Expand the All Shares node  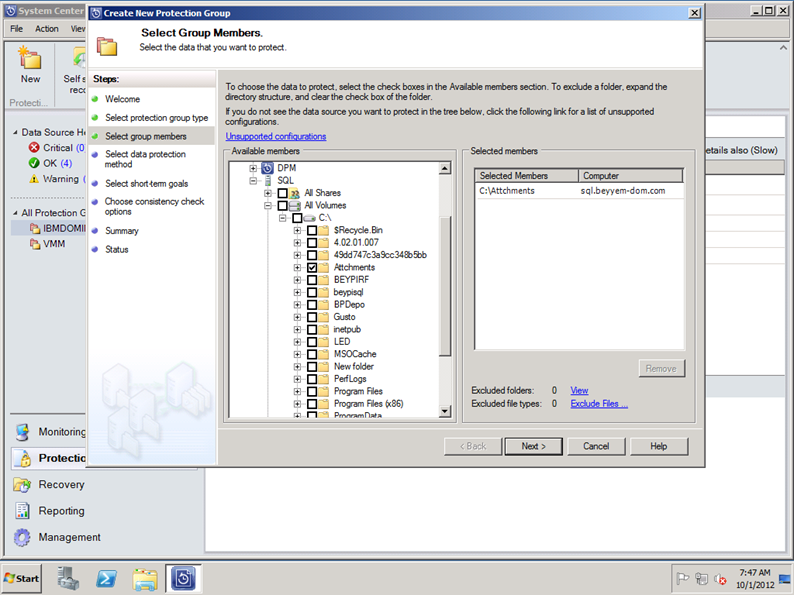(x=268, y=193)
